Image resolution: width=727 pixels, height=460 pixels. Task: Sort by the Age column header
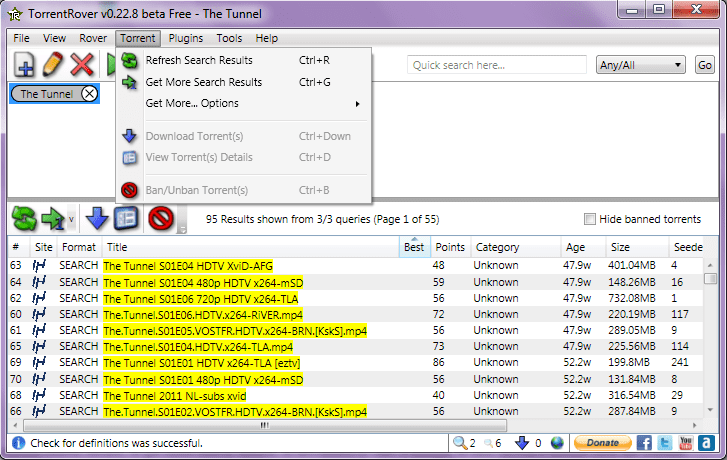tap(583, 247)
